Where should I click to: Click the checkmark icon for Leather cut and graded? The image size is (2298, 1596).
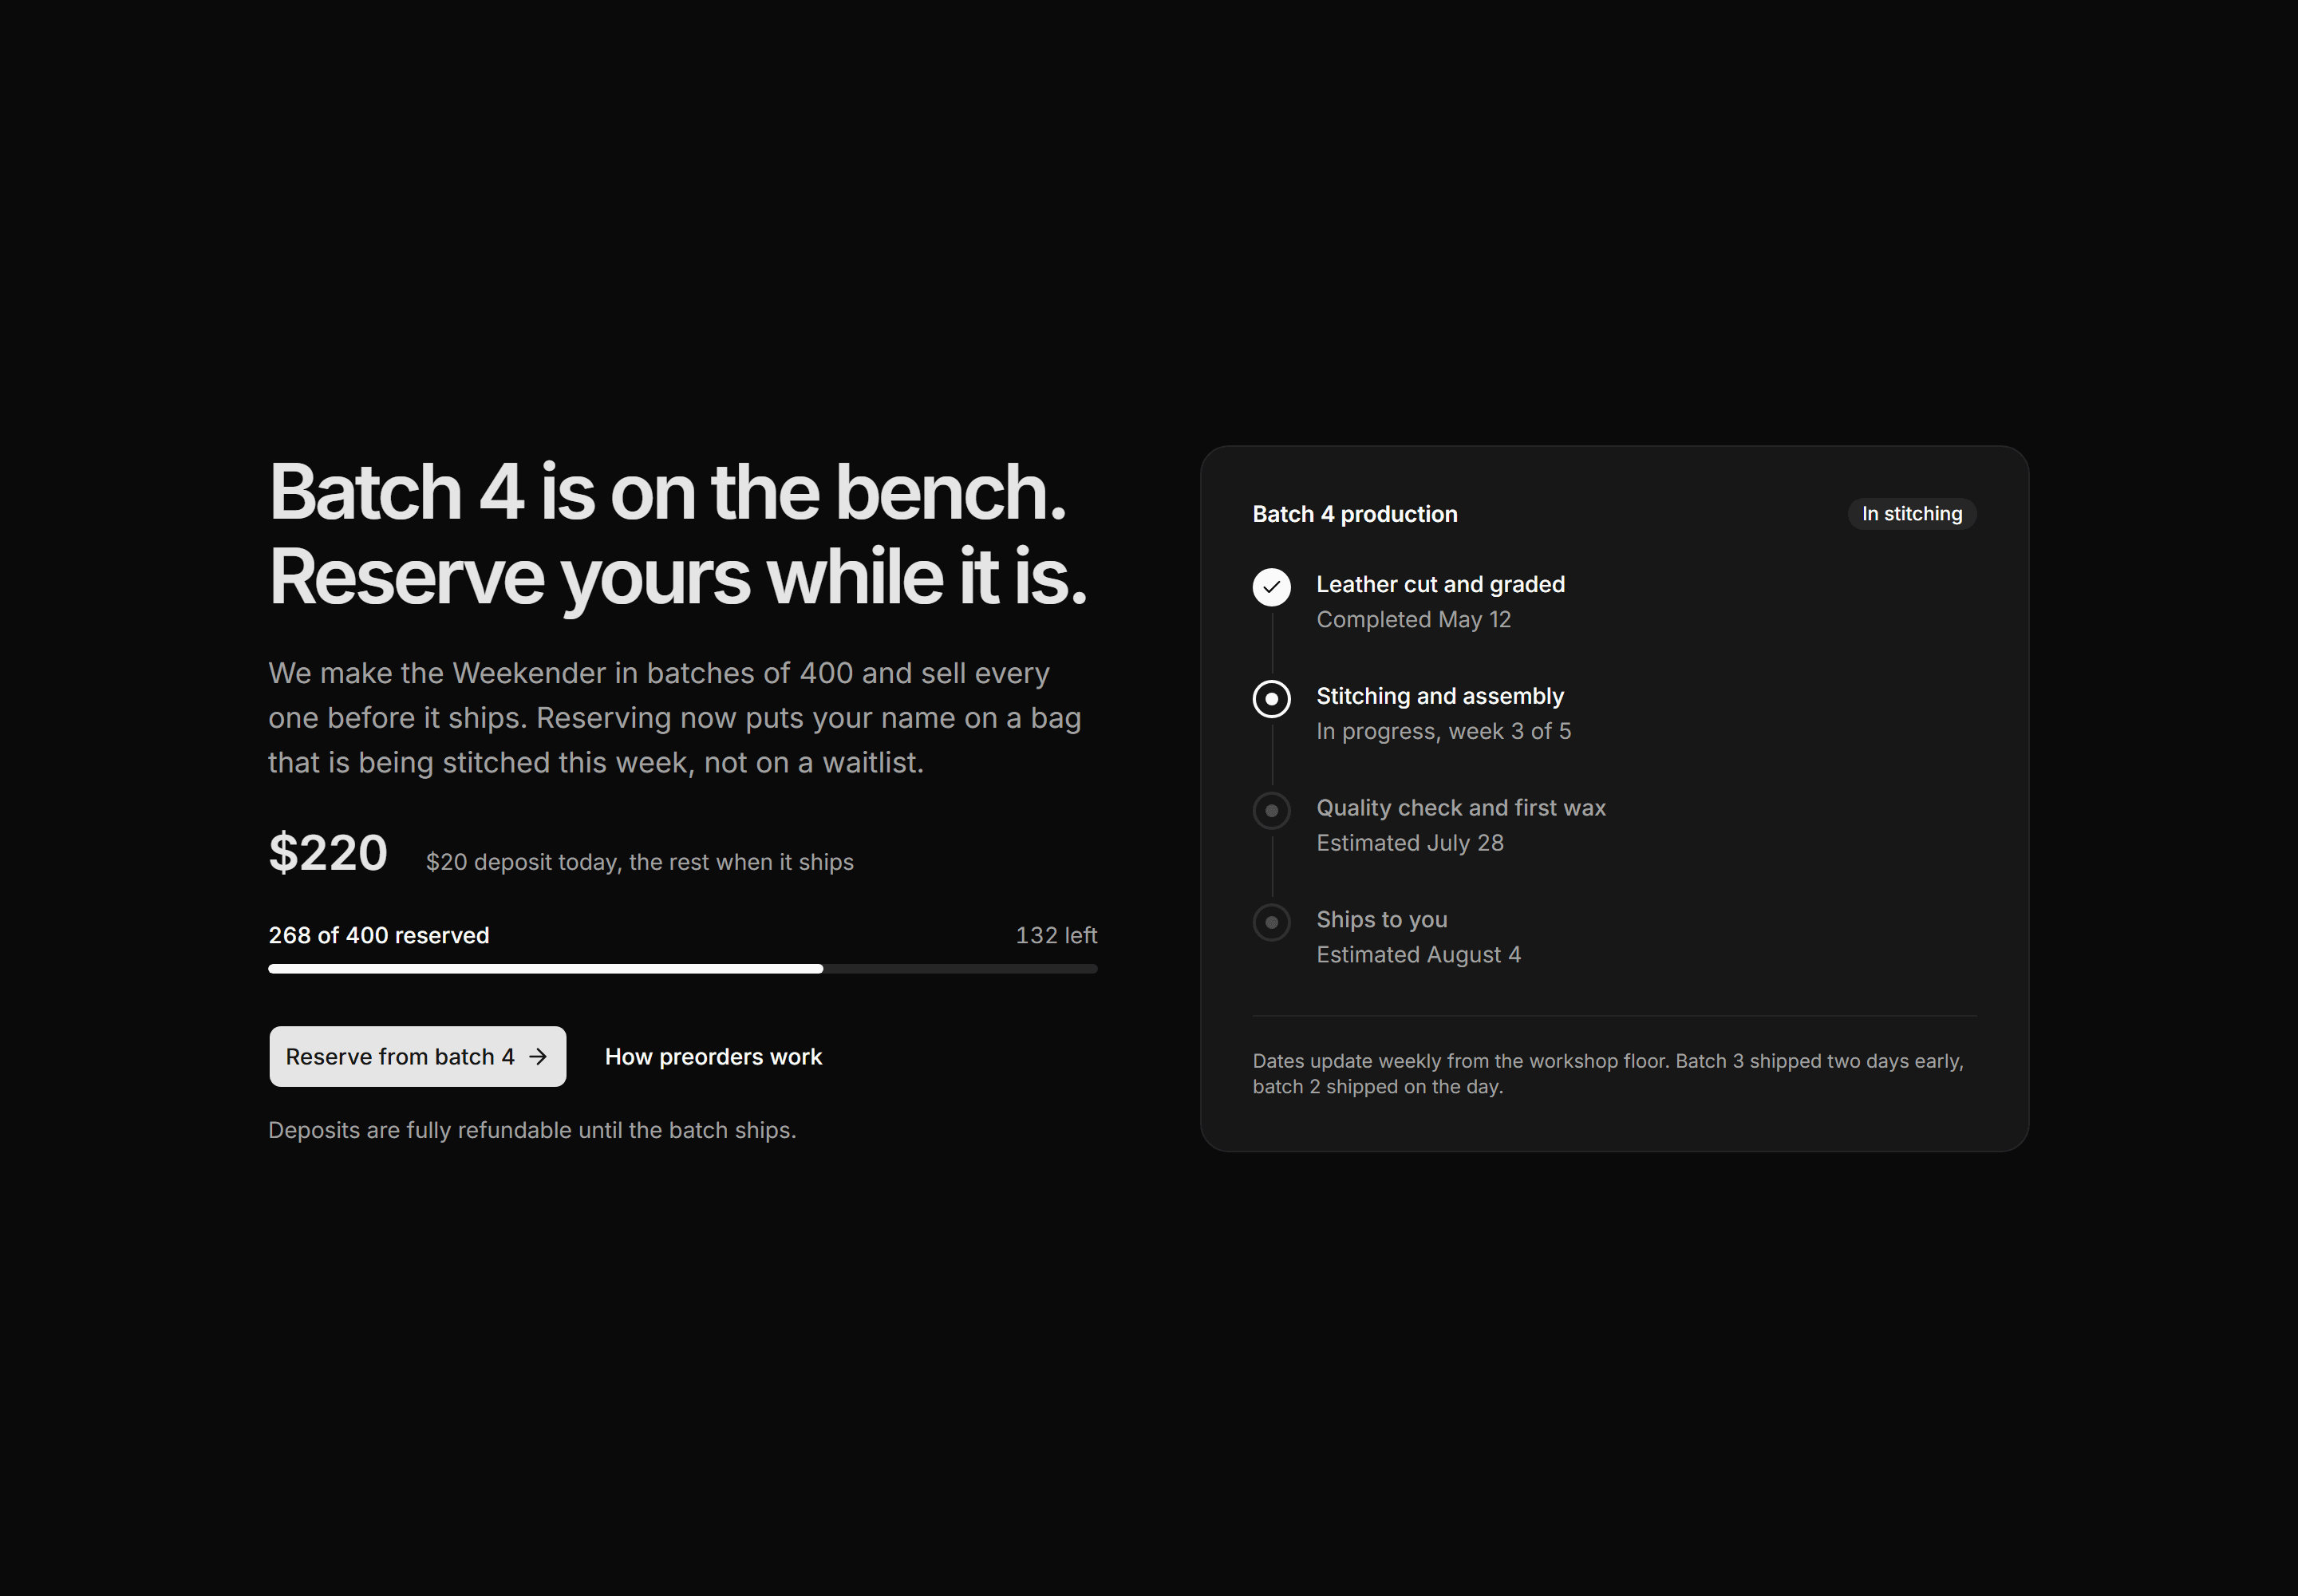click(x=1271, y=587)
